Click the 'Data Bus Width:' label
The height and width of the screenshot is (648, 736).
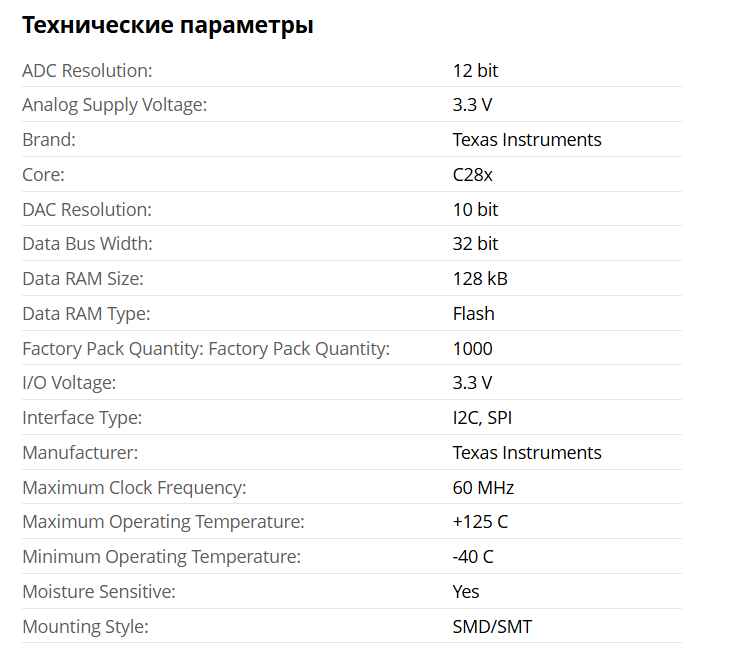coord(87,244)
